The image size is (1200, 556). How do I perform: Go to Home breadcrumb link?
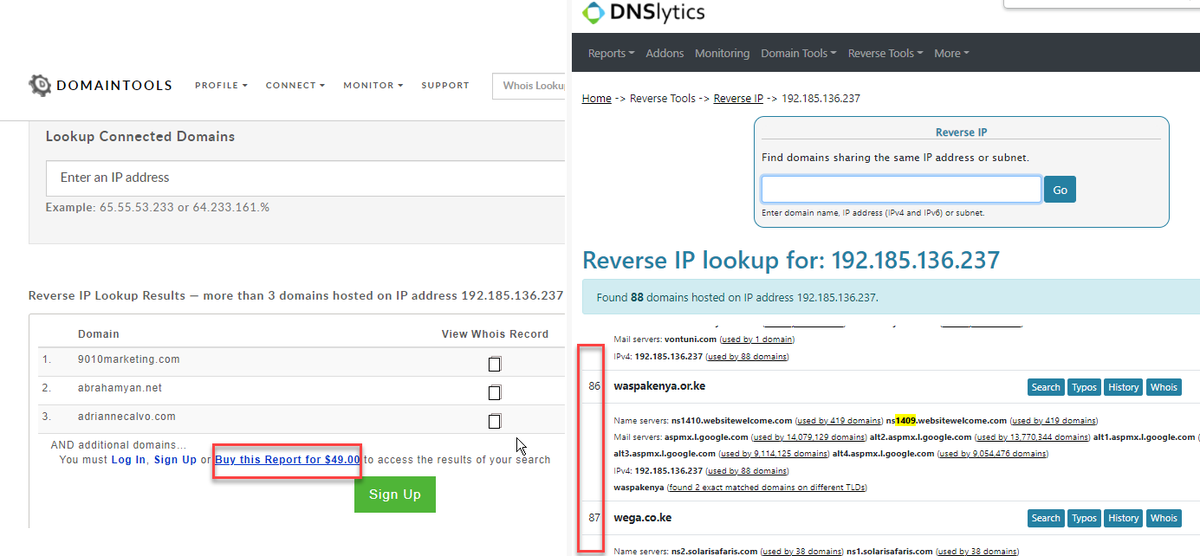pos(597,99)
